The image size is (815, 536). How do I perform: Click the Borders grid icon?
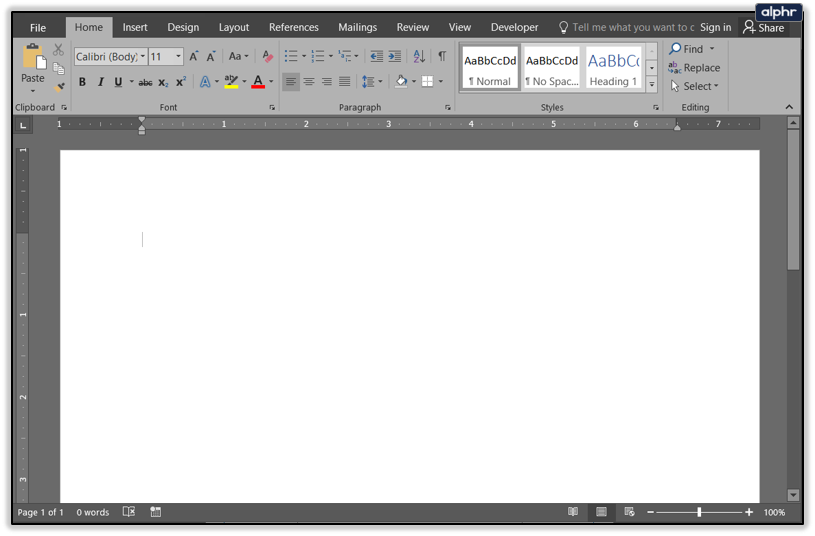click(427, 82)
